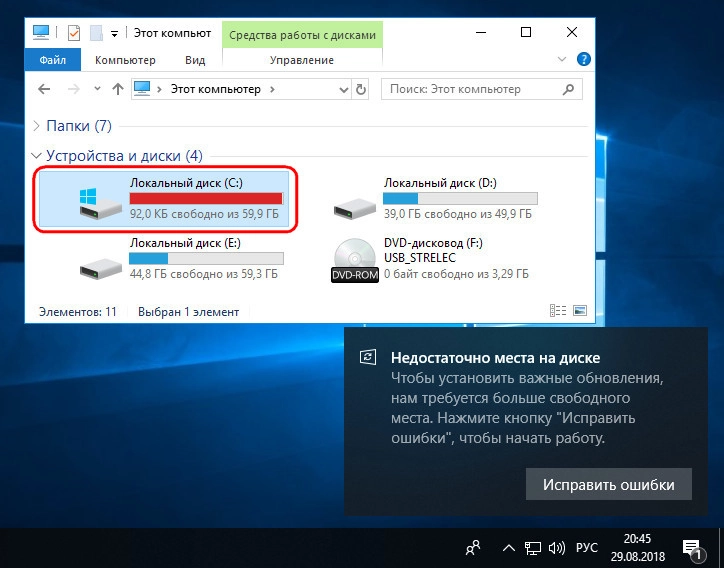724x568 pixels.
Task: Switch to details view icon in status bar
Action: click(x=556, y=311)
